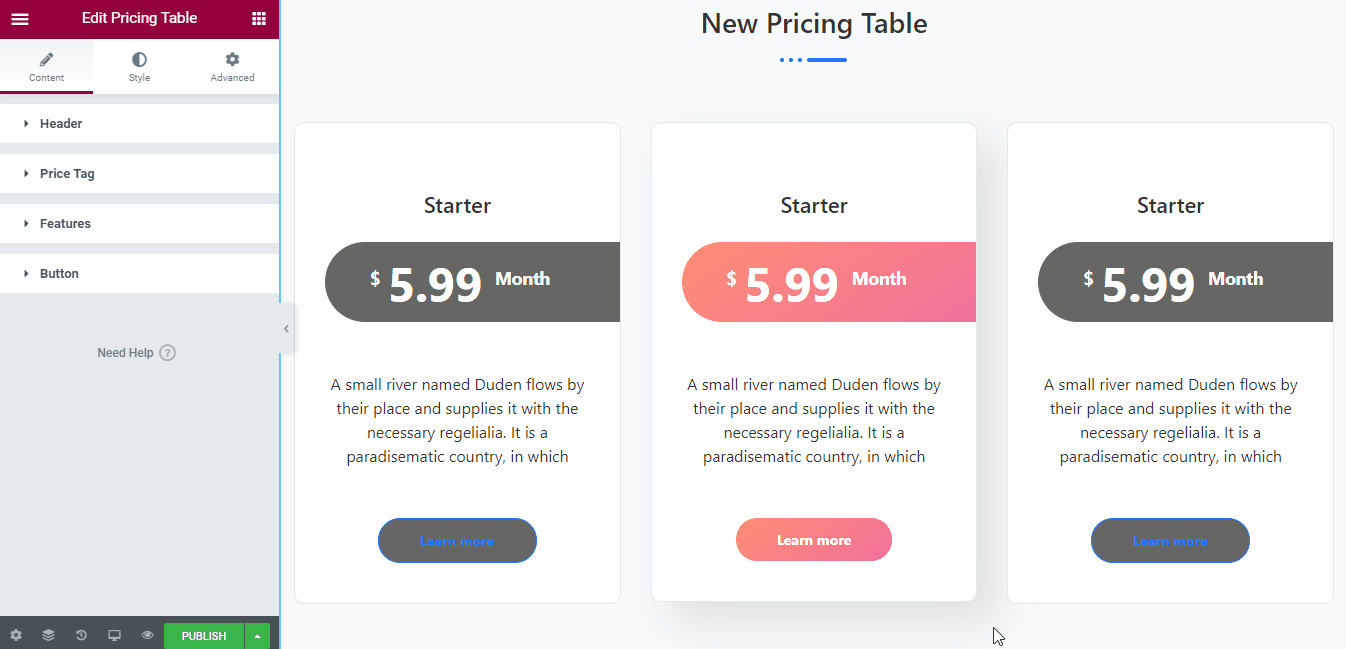Select the New Pricing Table heading
1346x649 pixels.
(814, 24)
